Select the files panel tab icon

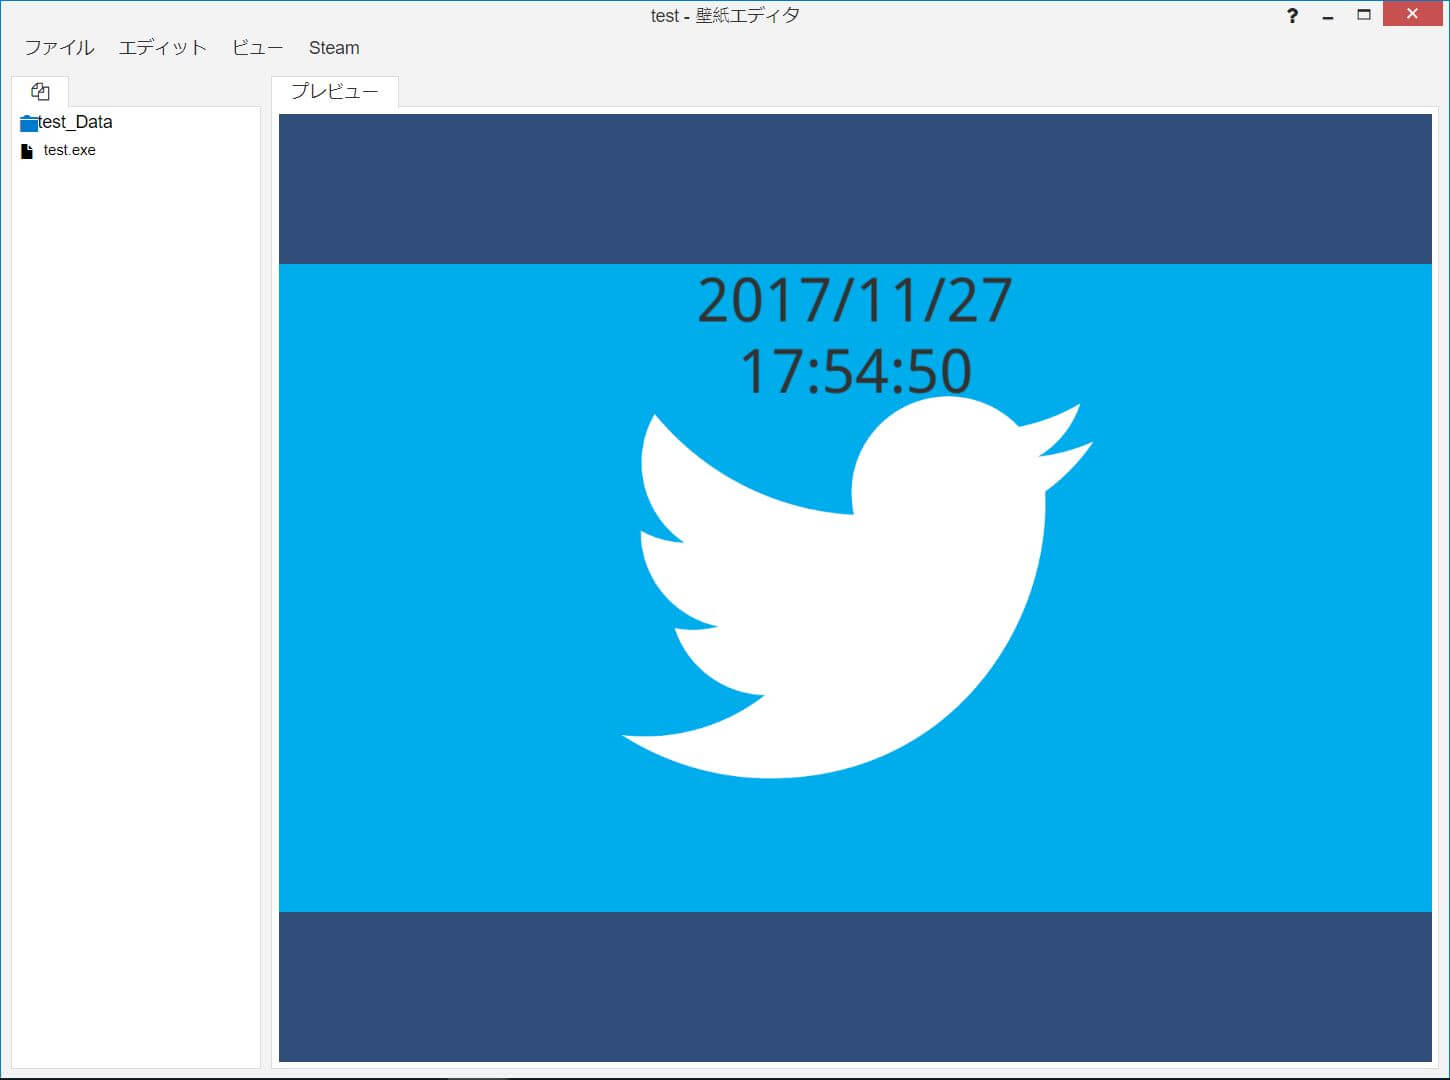pyautogui.click(x=40, y=91)
